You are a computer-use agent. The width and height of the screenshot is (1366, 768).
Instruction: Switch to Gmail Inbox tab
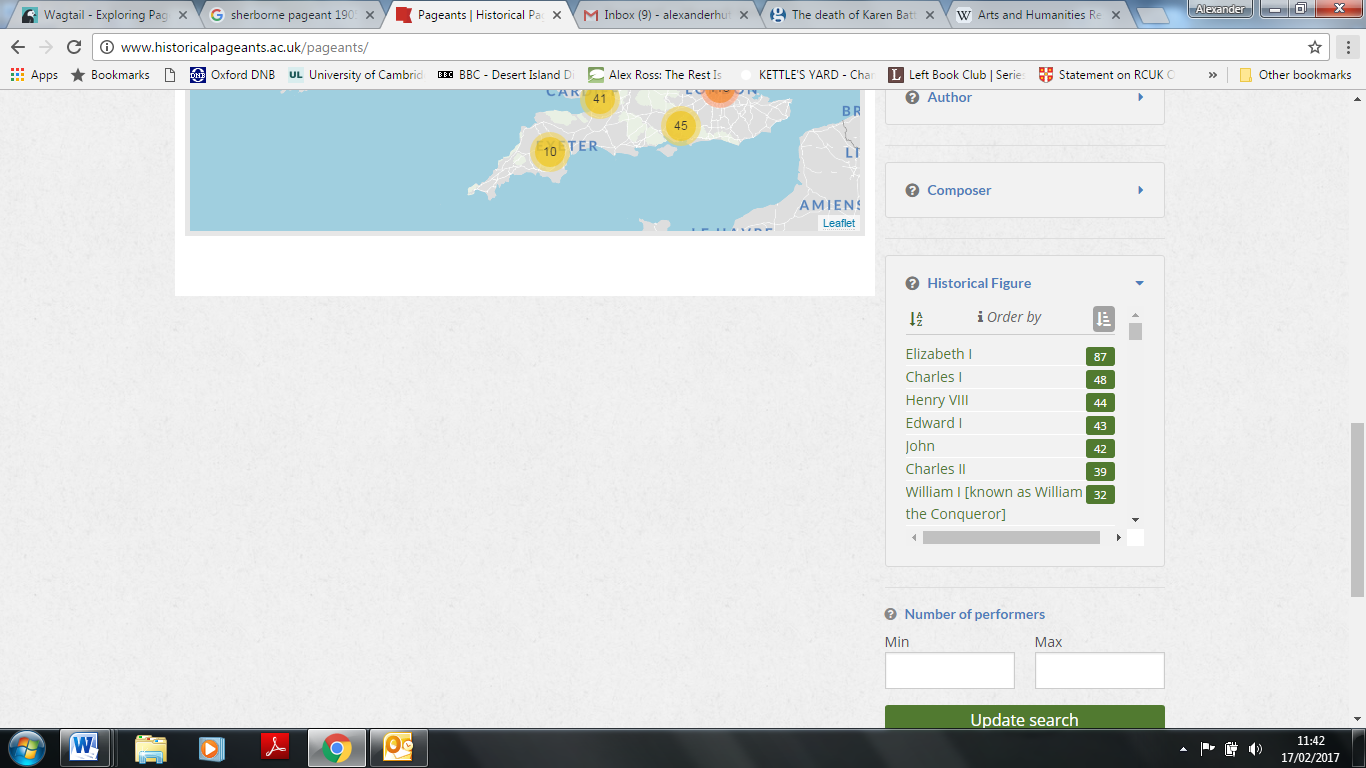point(665,15)
